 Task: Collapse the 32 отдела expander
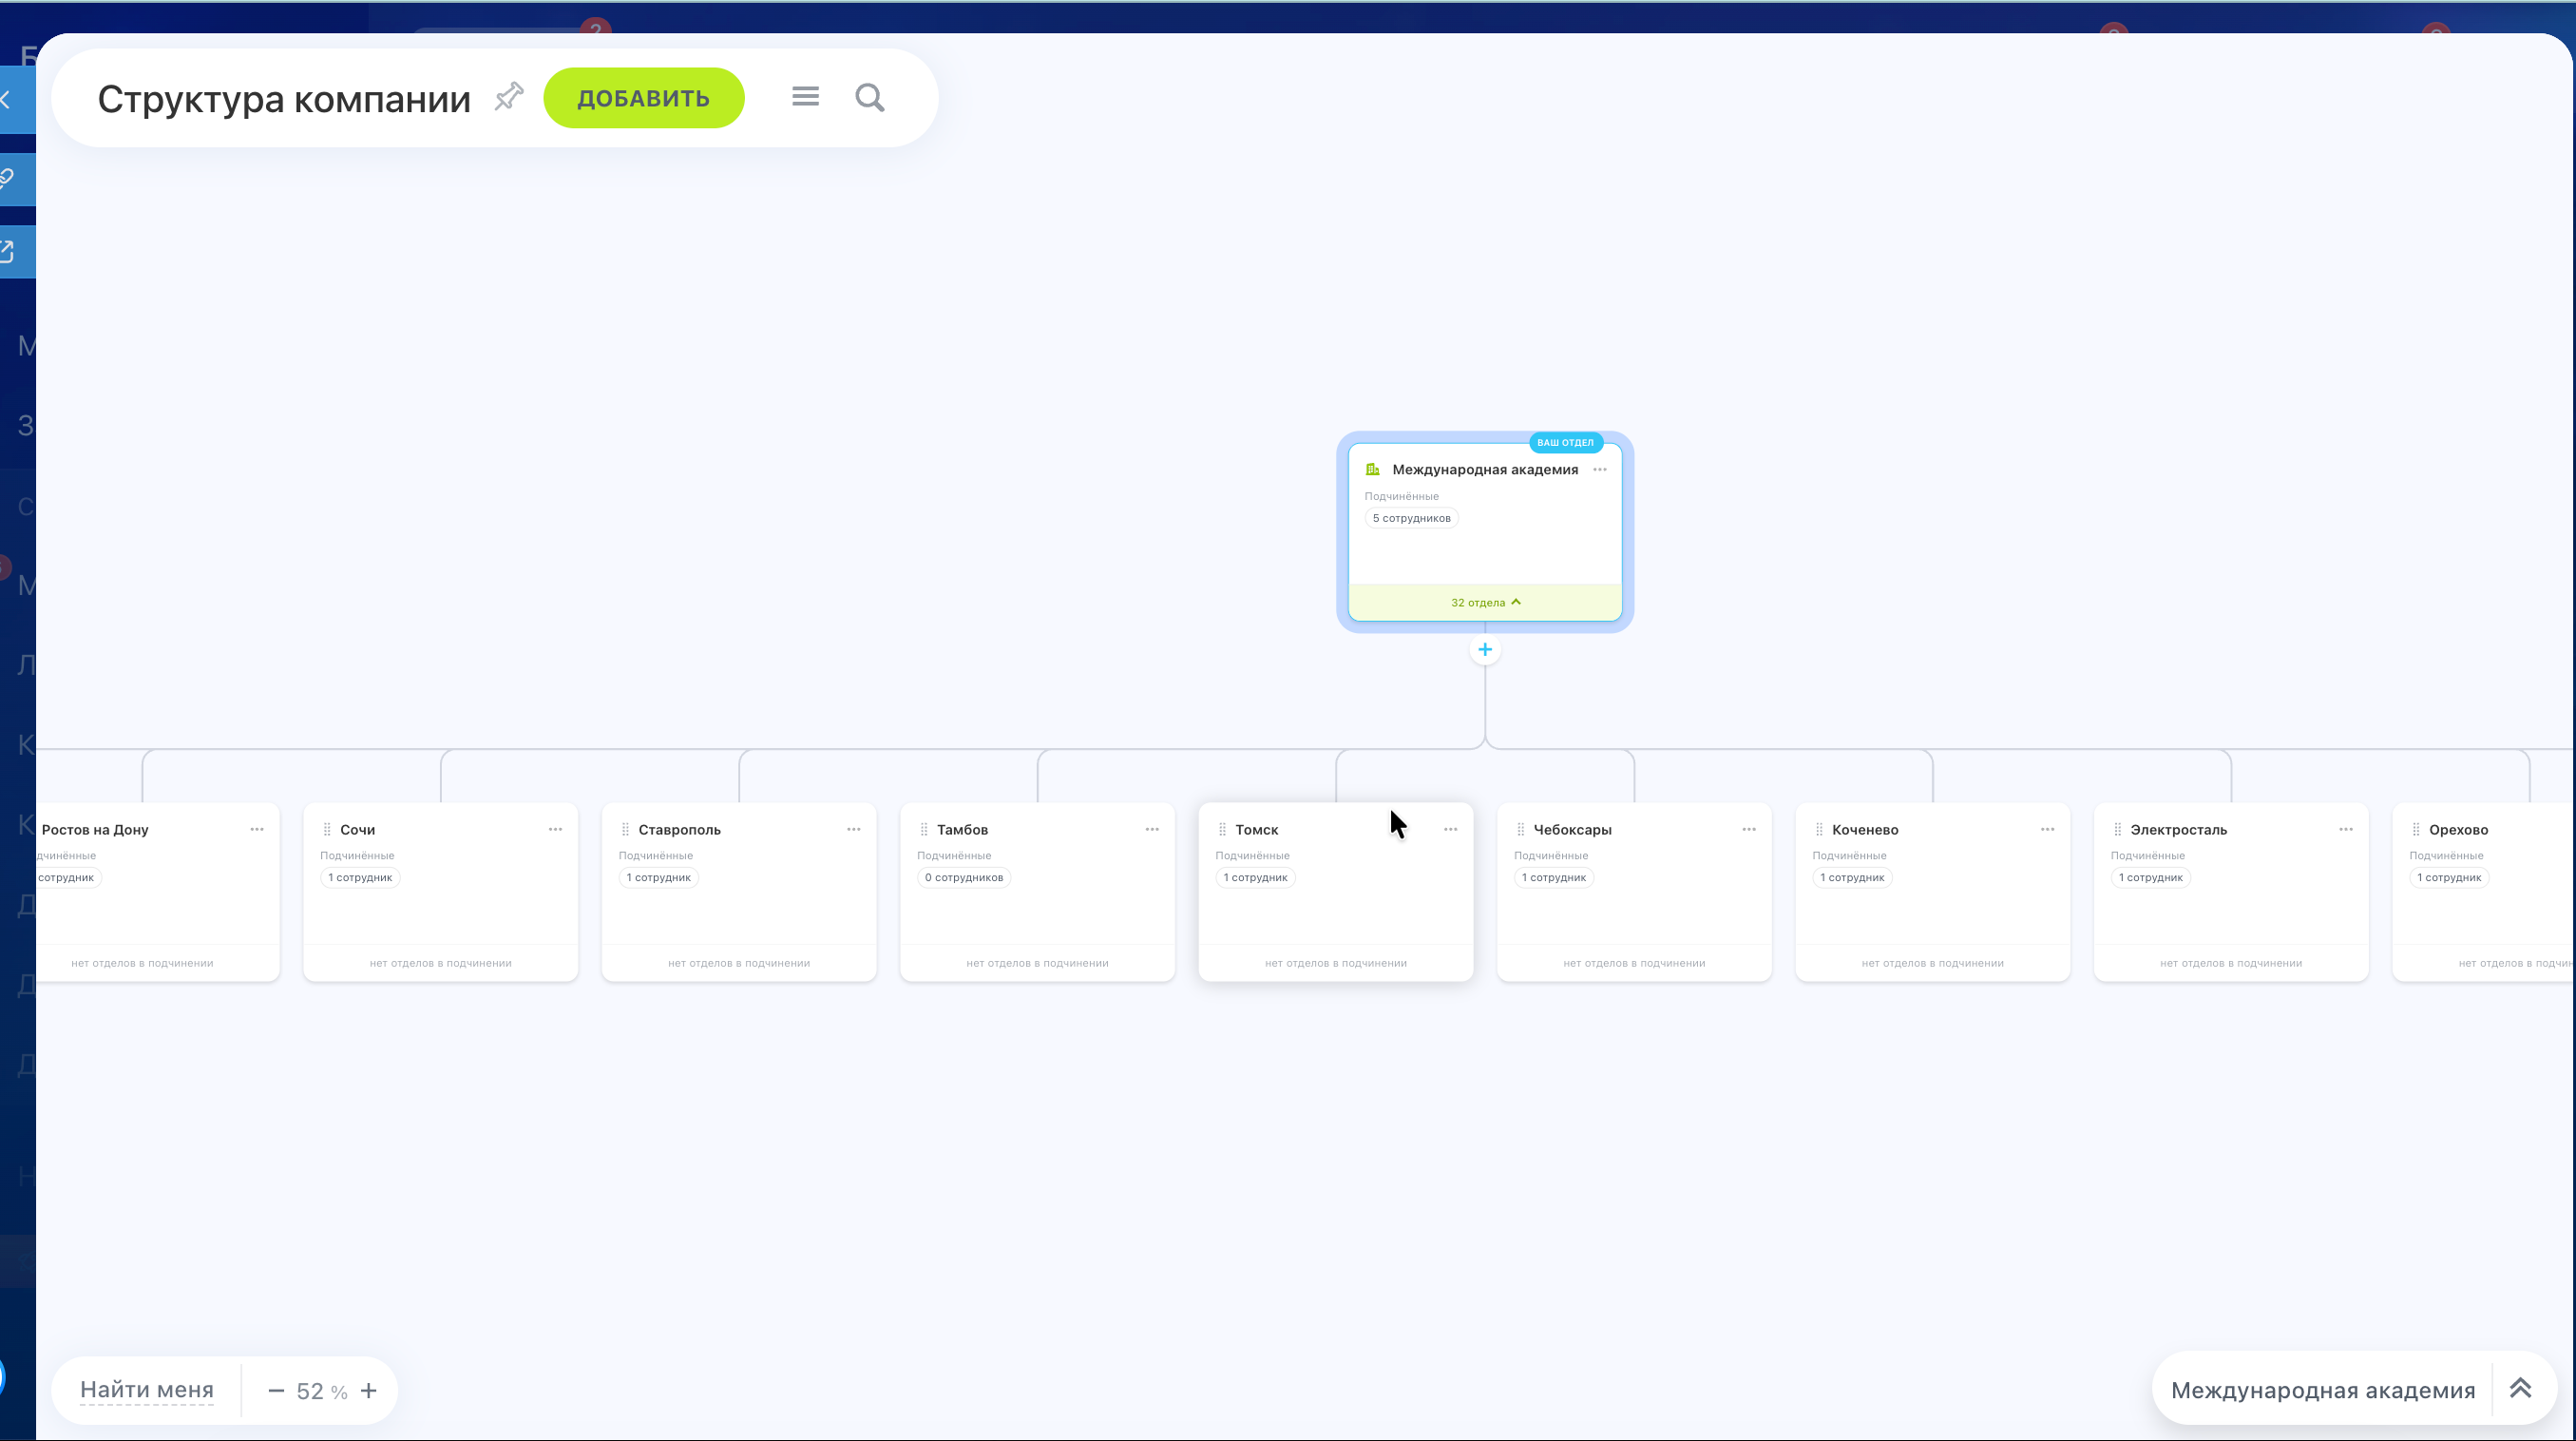pos(1485,602)
